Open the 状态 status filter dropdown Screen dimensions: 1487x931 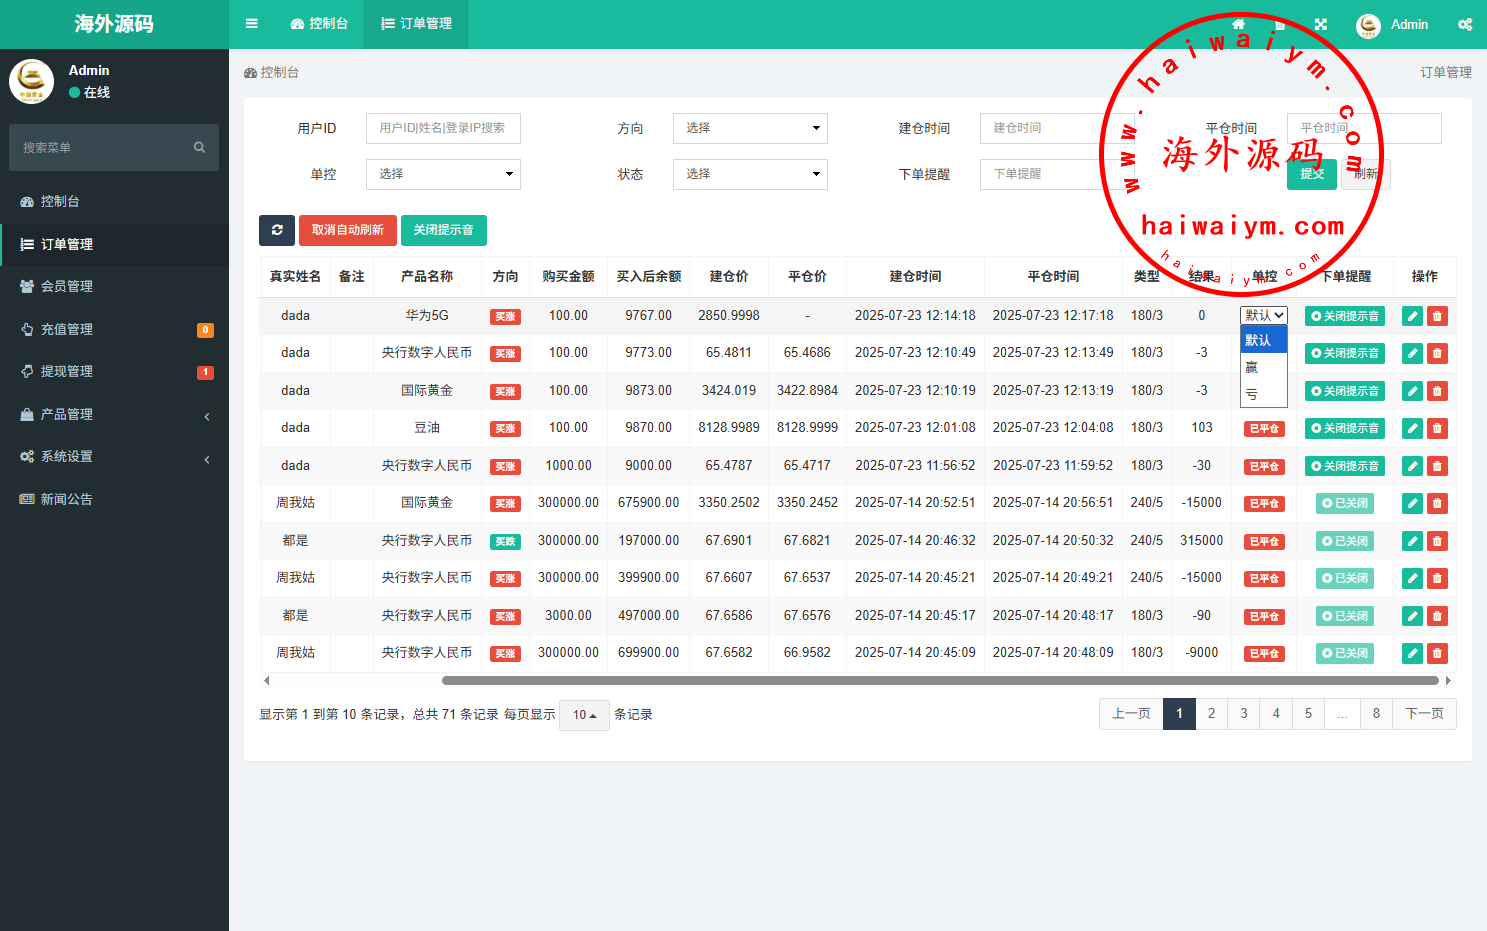click(750, 174)
